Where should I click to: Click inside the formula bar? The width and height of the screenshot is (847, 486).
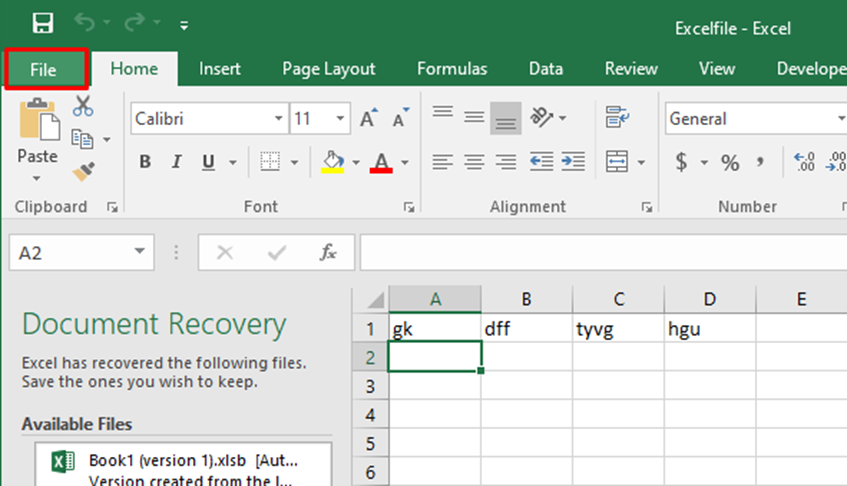(x=603, y=252)
